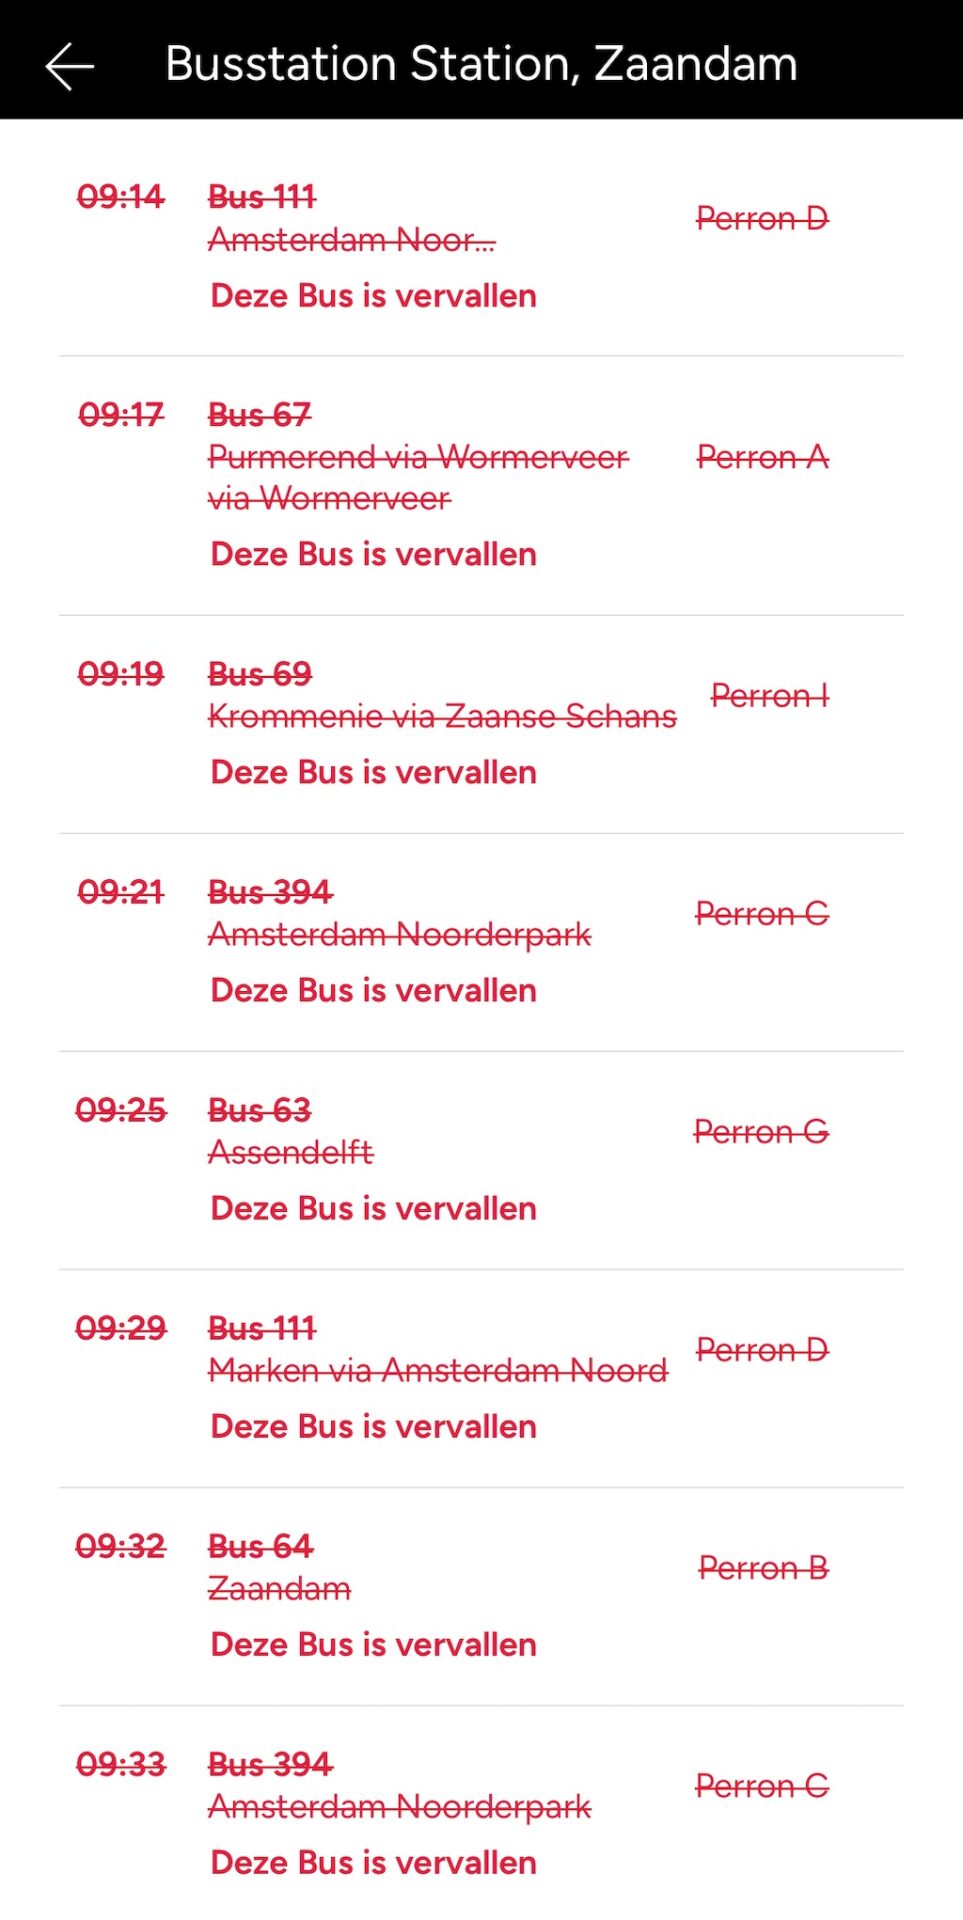Tap the Perron B platform label
963x1920 pixels.
[763, 1568]
